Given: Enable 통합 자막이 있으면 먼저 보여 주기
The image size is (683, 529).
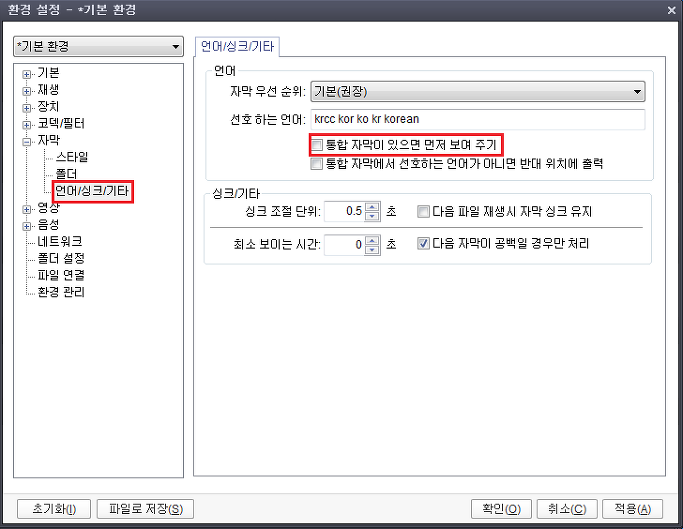Looking at the screenshot, I should (317, 145).
